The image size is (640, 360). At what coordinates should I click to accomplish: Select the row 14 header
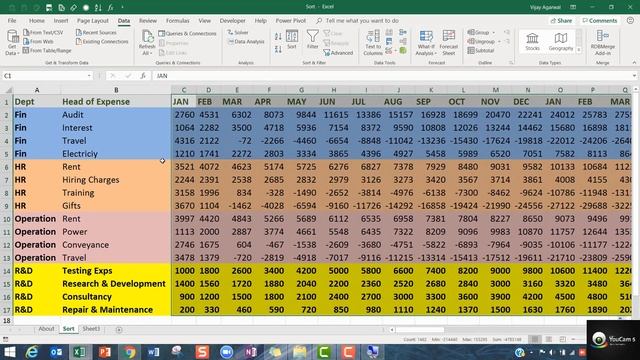(7, 271)
